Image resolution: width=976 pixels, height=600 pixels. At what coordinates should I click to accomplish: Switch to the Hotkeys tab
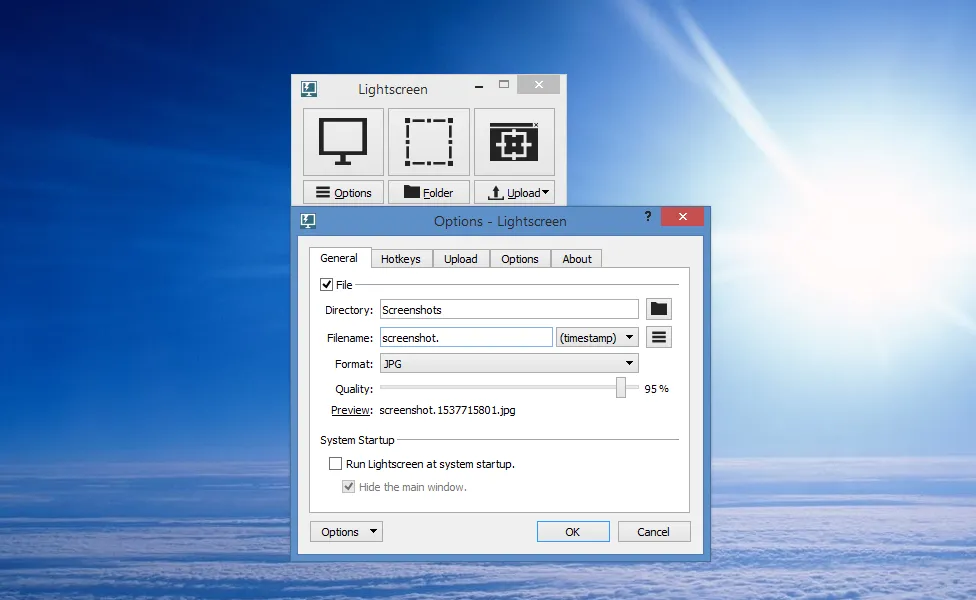[401, 259]
